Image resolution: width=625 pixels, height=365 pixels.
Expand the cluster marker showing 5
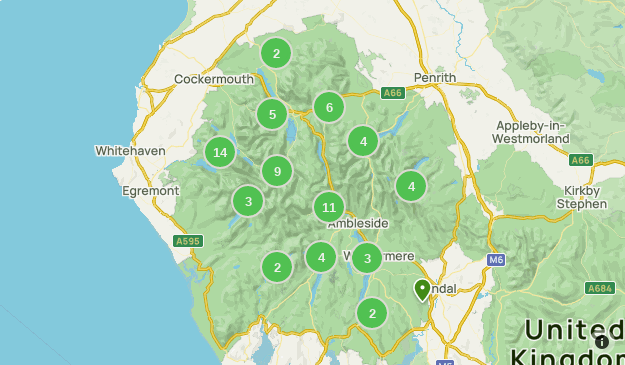(x=272, y=114)
